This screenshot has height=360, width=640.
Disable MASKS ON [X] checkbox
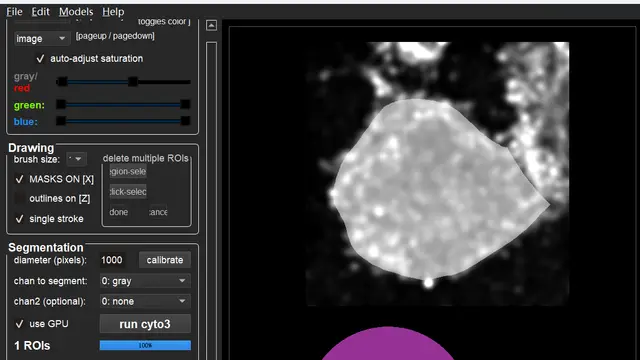(19, 179)
